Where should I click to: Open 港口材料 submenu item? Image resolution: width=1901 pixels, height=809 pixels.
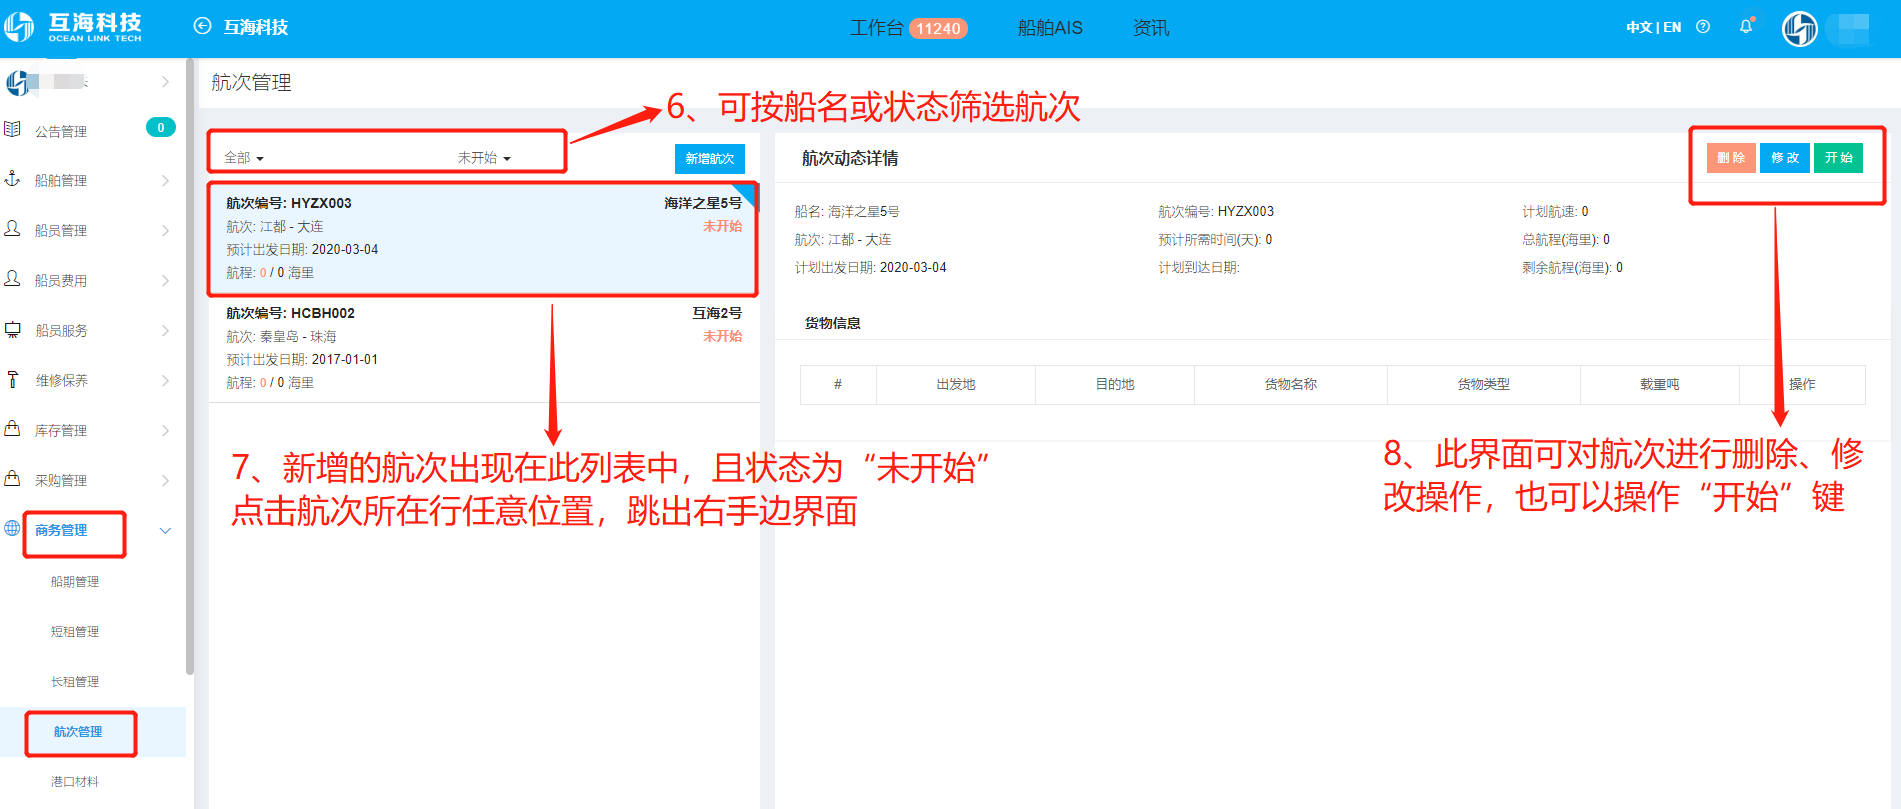(x=75, y=782)
